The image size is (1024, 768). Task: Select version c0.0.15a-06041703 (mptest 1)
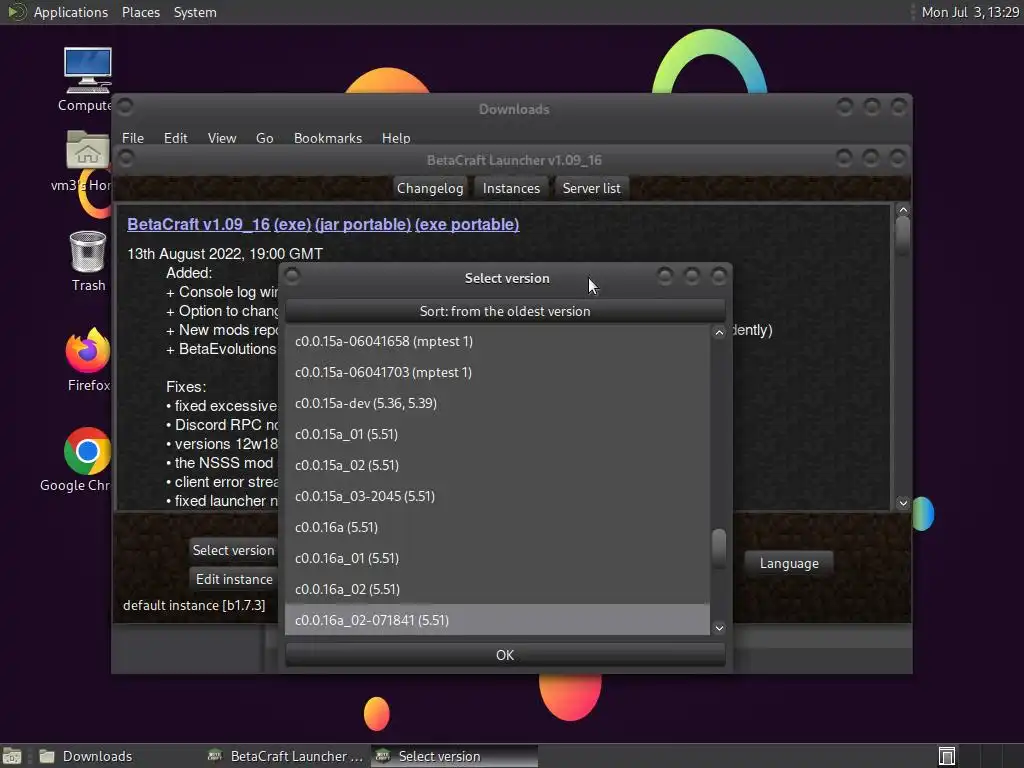[497, 372]
